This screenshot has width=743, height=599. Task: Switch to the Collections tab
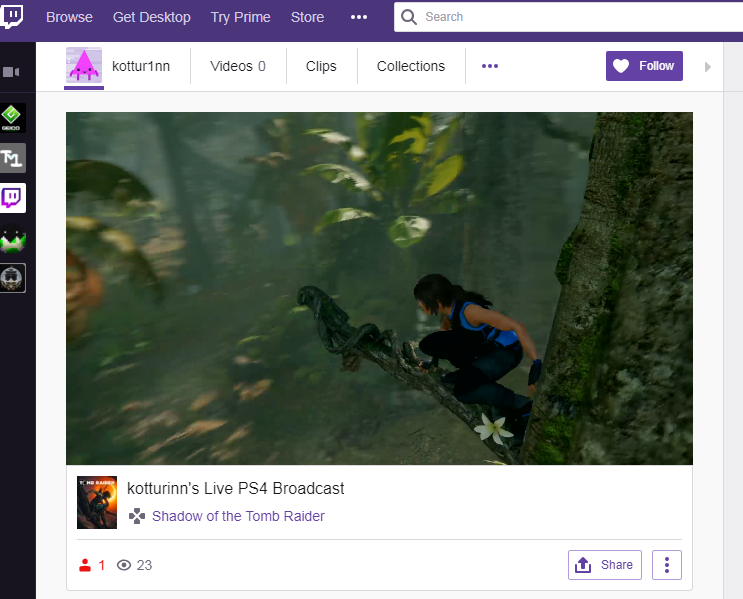tap(411, 66)
